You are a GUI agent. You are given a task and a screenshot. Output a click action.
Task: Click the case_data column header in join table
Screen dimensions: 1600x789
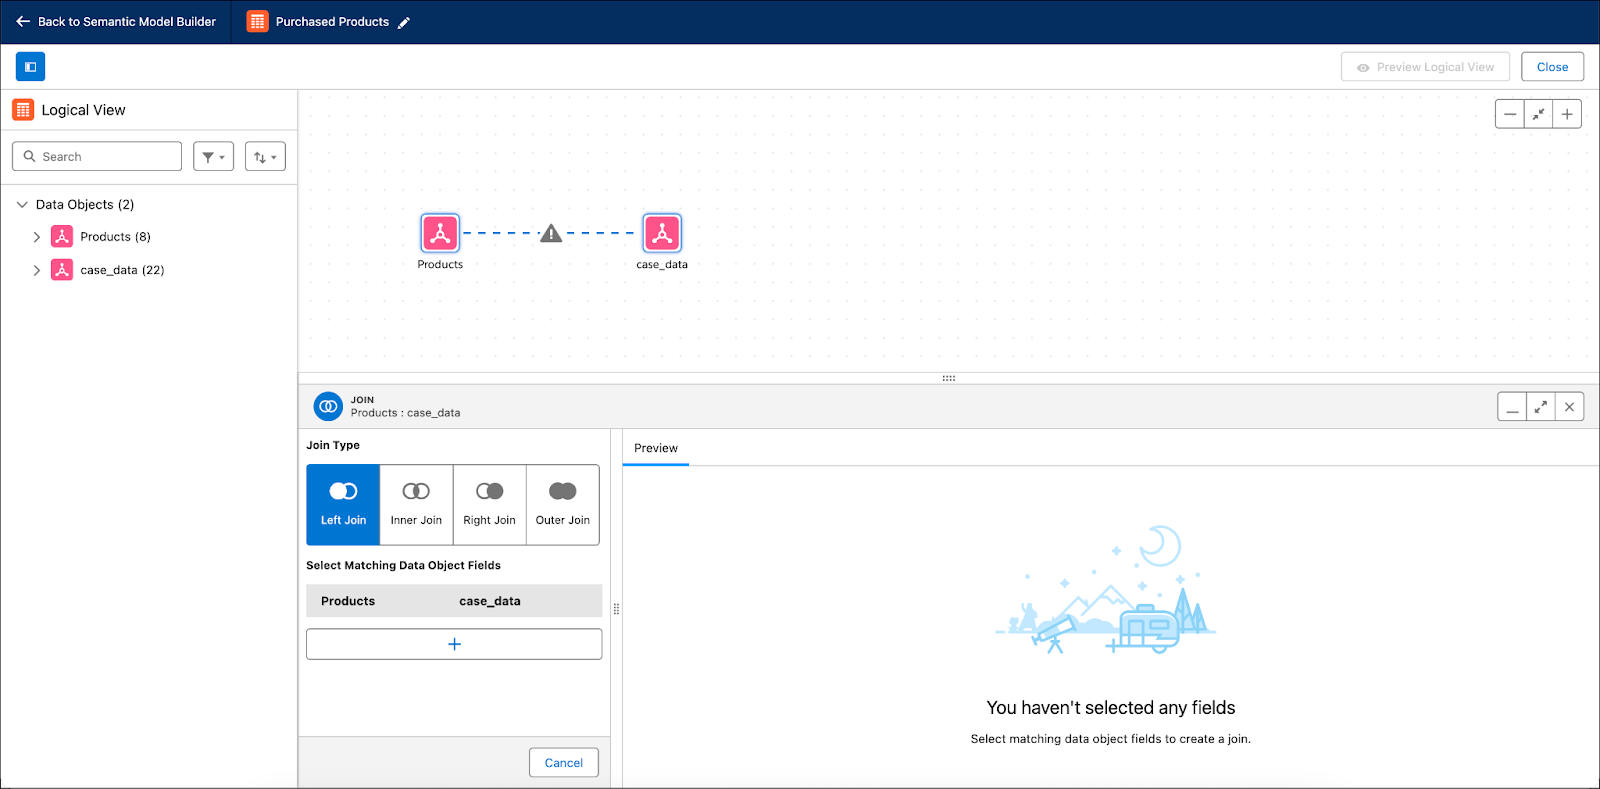[x=490, y=601]
